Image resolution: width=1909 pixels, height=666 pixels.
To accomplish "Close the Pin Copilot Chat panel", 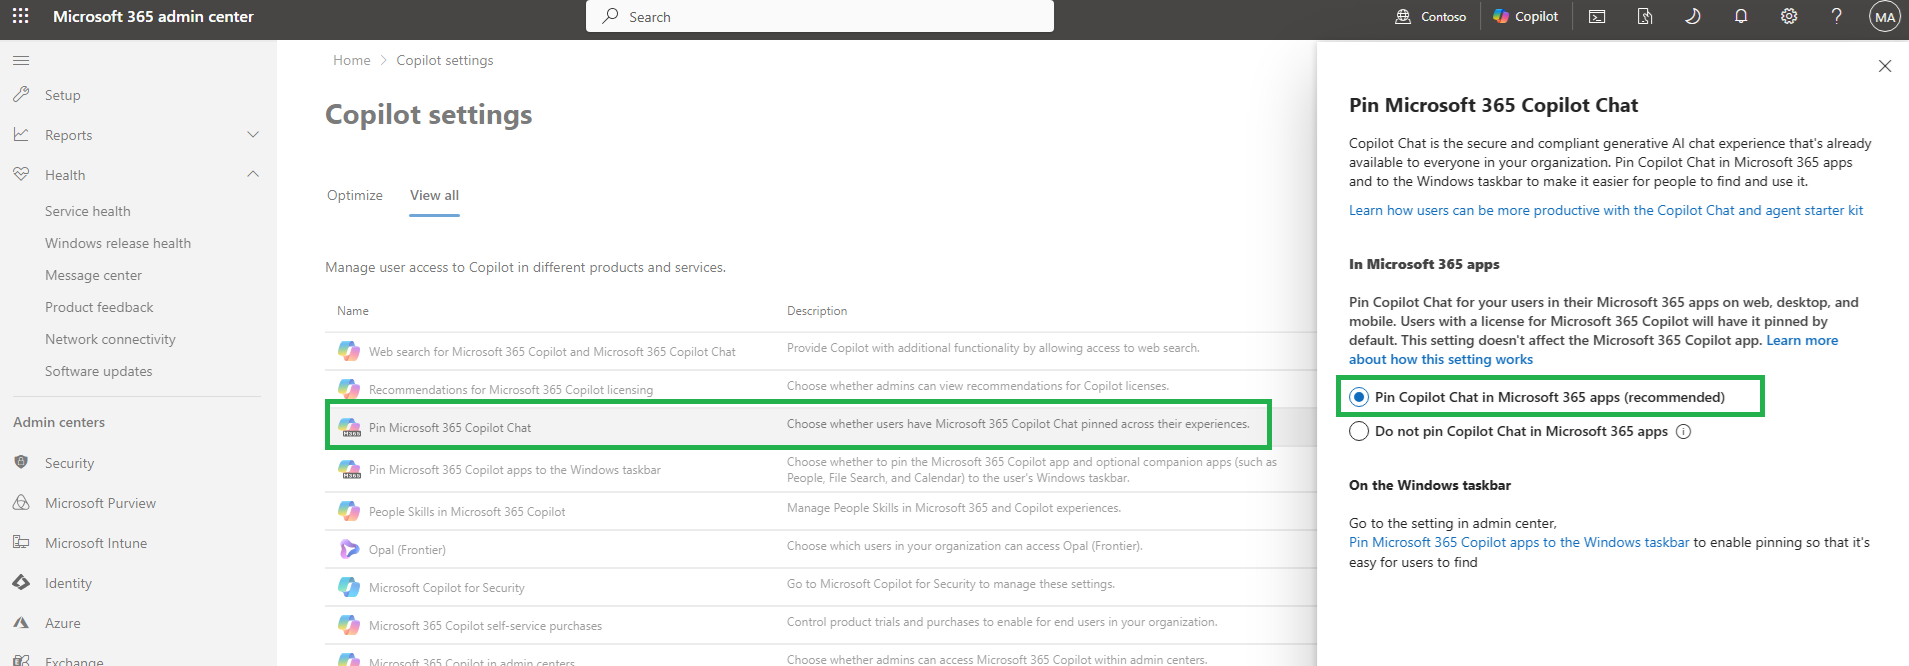I will [x=1885, y=66].
